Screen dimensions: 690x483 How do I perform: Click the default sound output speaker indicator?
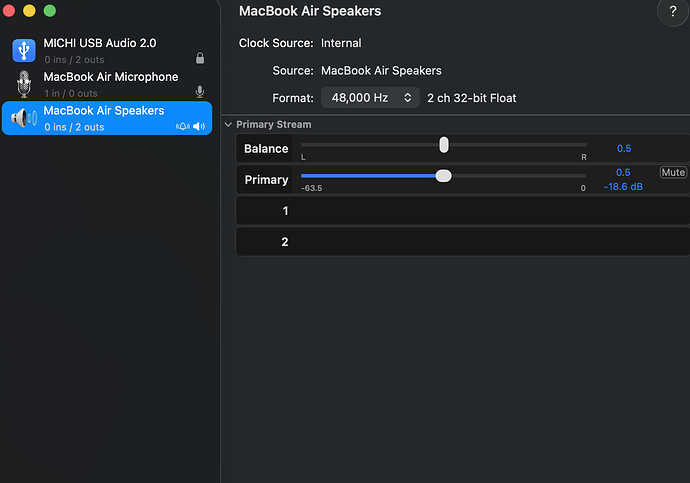point(199,127)
